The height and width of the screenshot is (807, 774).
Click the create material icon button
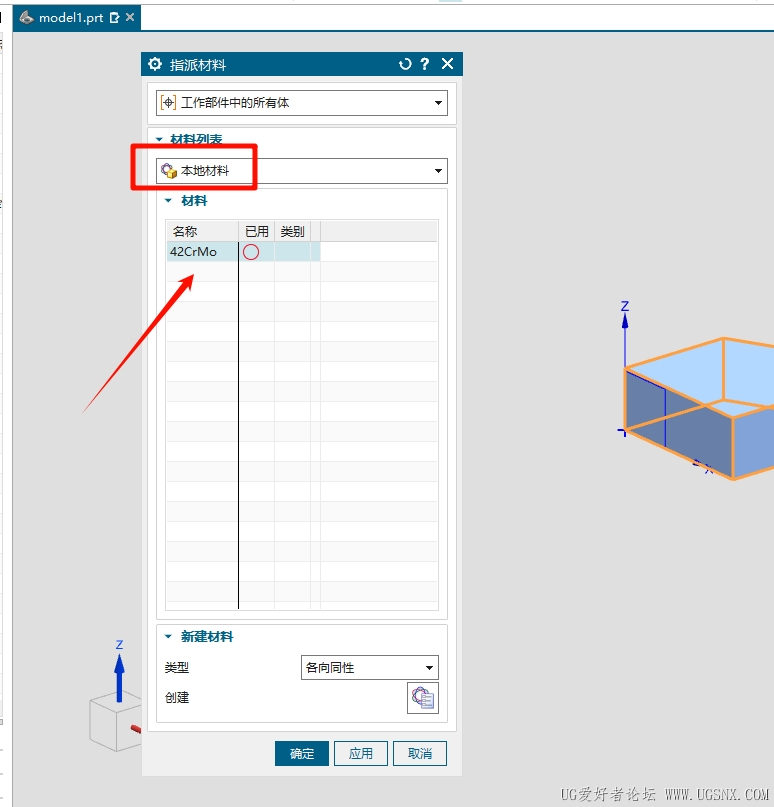pos(423,698)
